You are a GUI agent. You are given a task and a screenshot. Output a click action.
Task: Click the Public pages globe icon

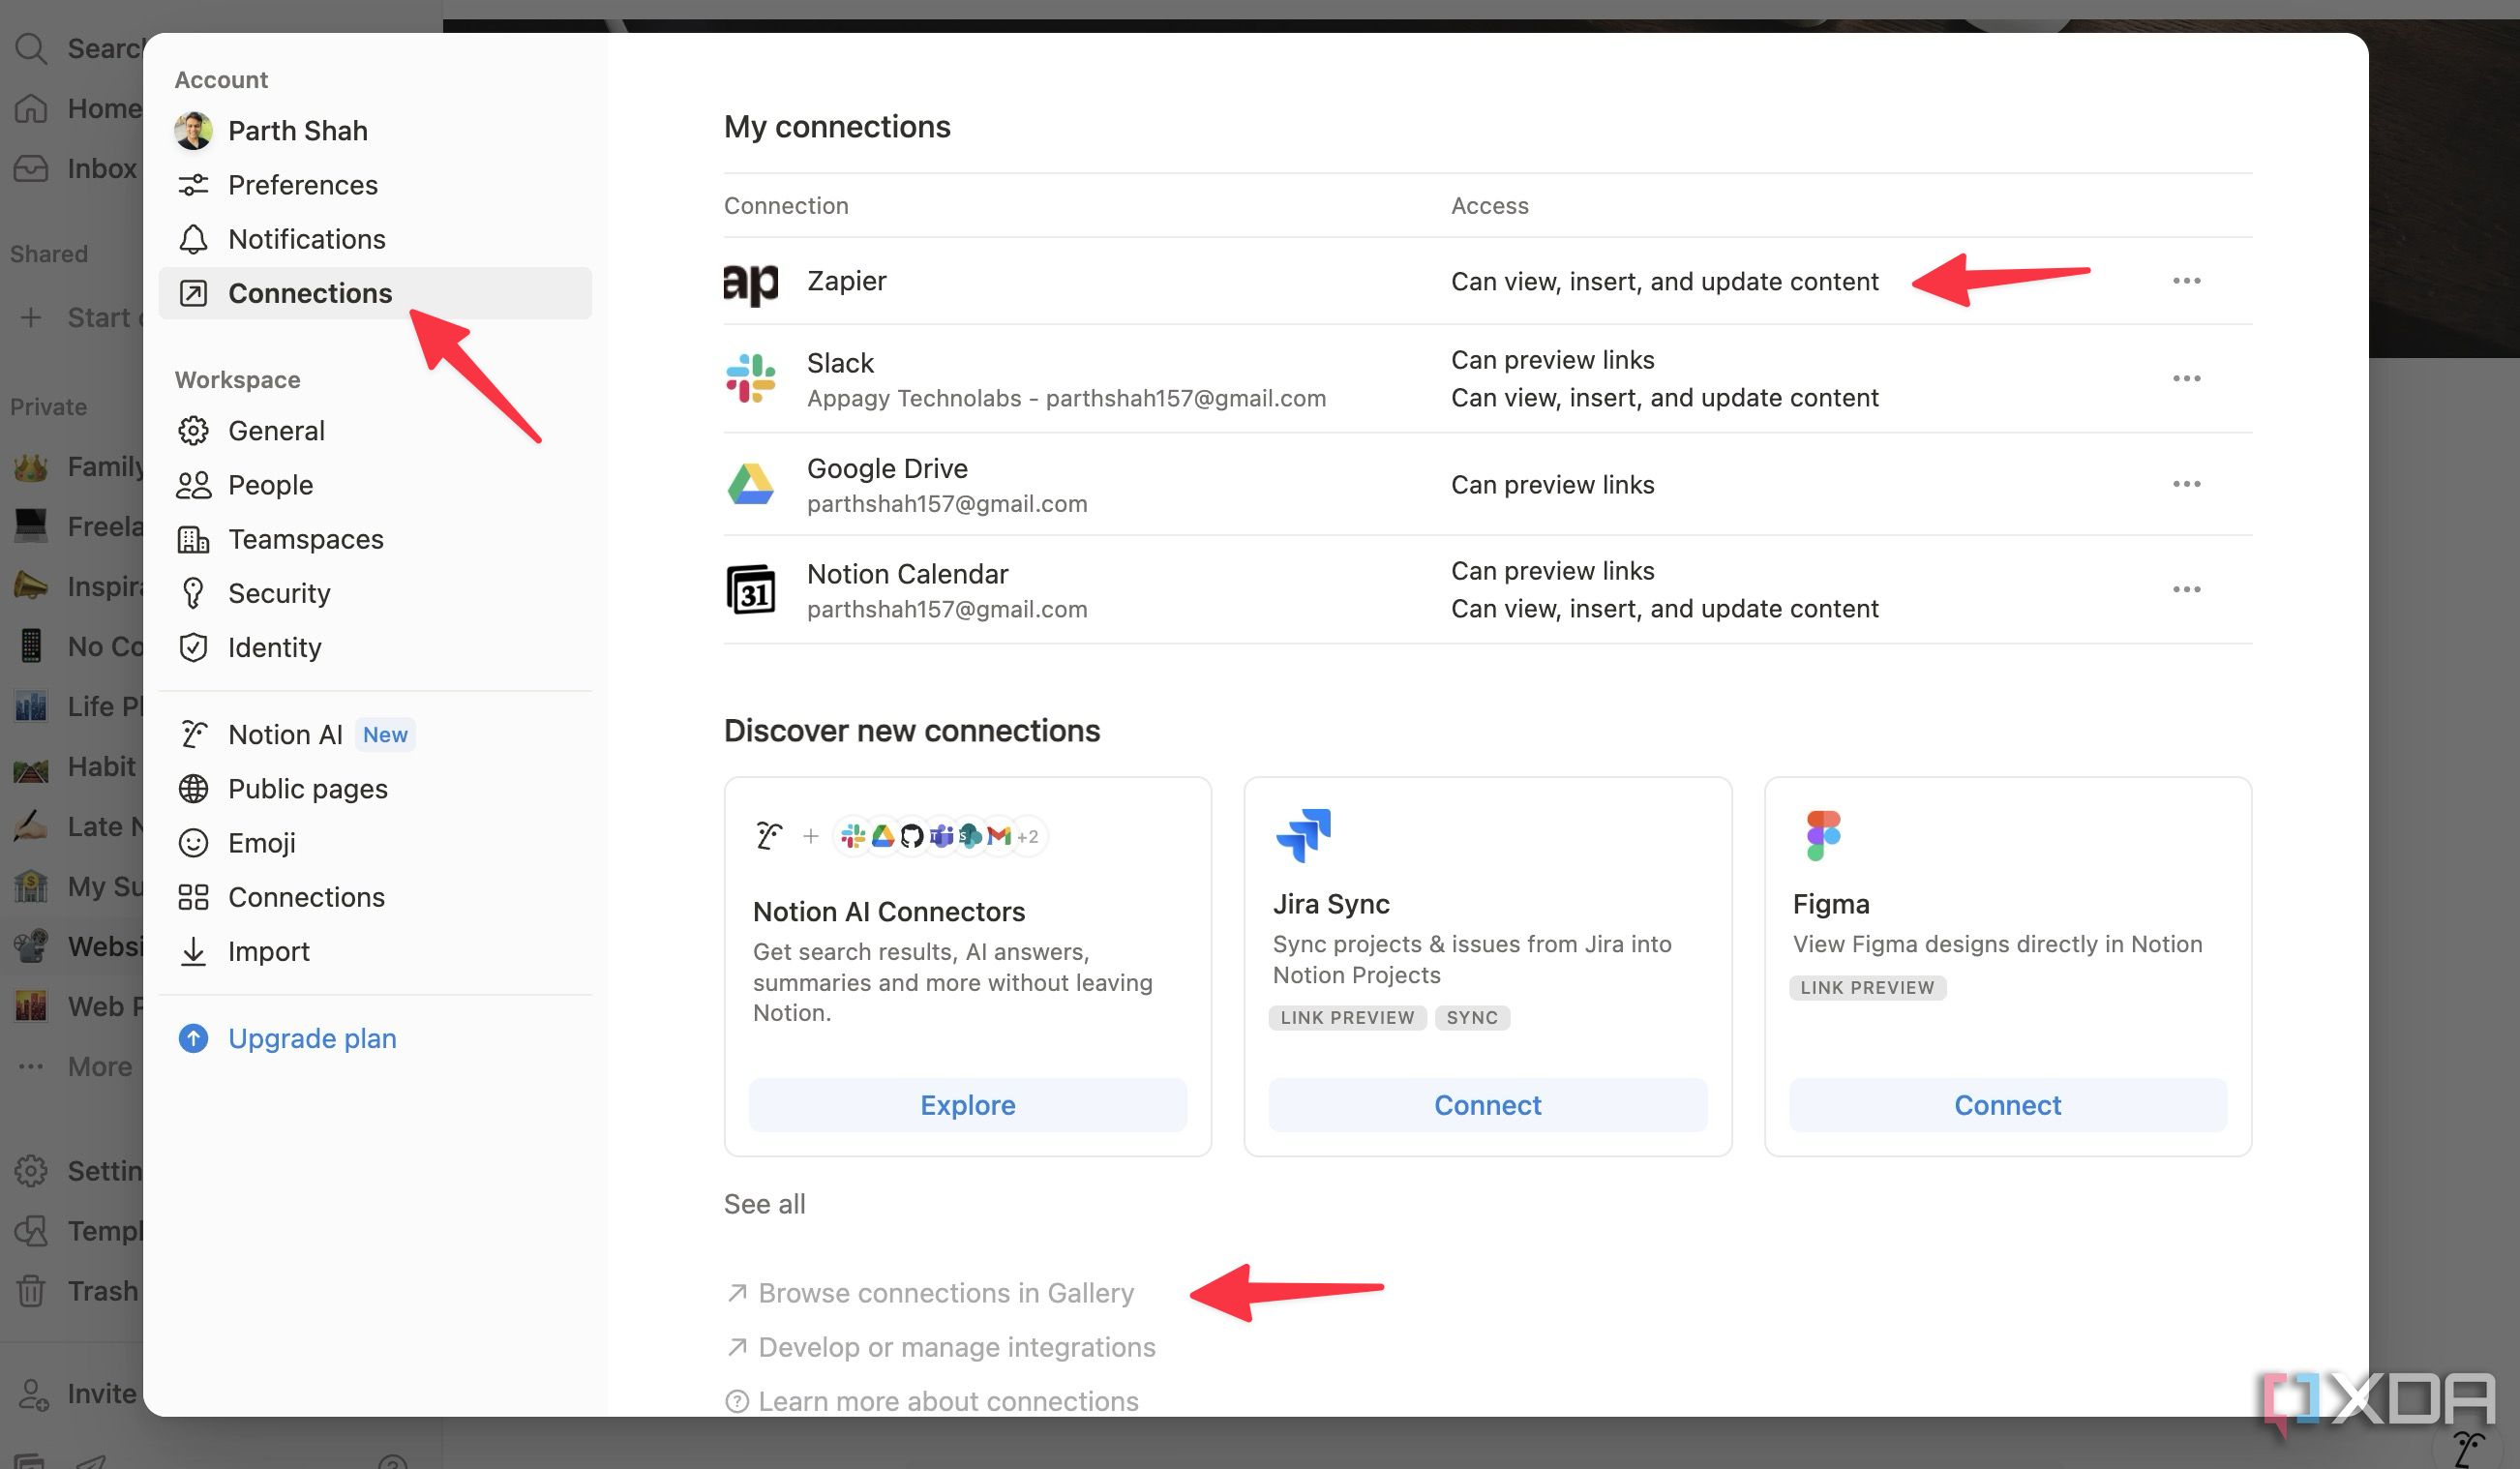pos(193,789)
